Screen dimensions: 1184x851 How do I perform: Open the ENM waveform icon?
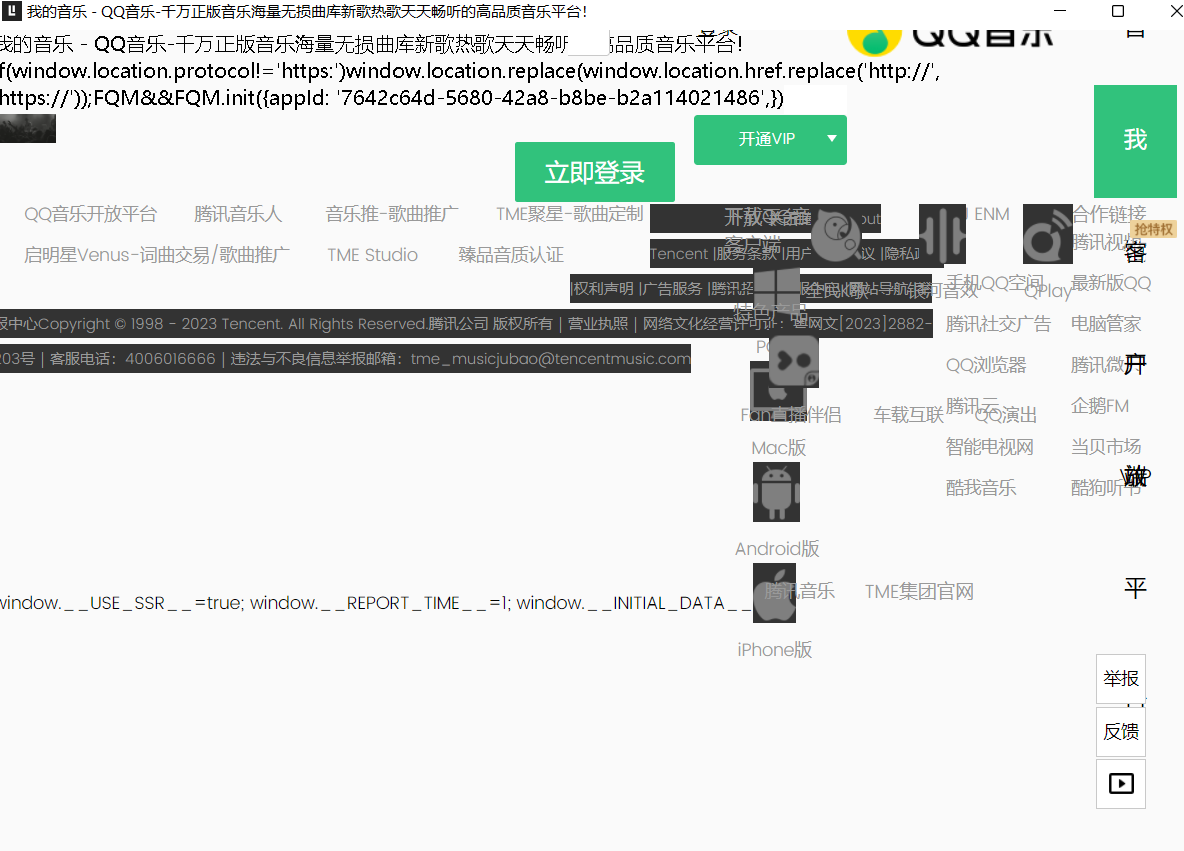point(942,234)
